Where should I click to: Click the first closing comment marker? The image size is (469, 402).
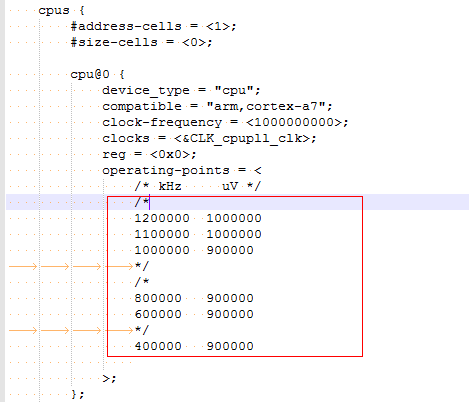142,266
